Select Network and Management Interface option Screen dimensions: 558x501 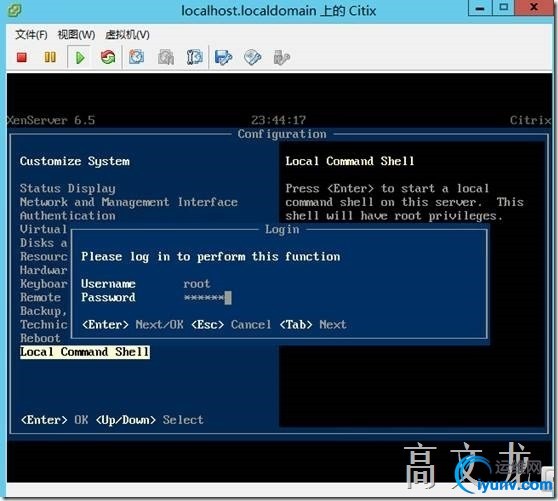pos(128,202)
